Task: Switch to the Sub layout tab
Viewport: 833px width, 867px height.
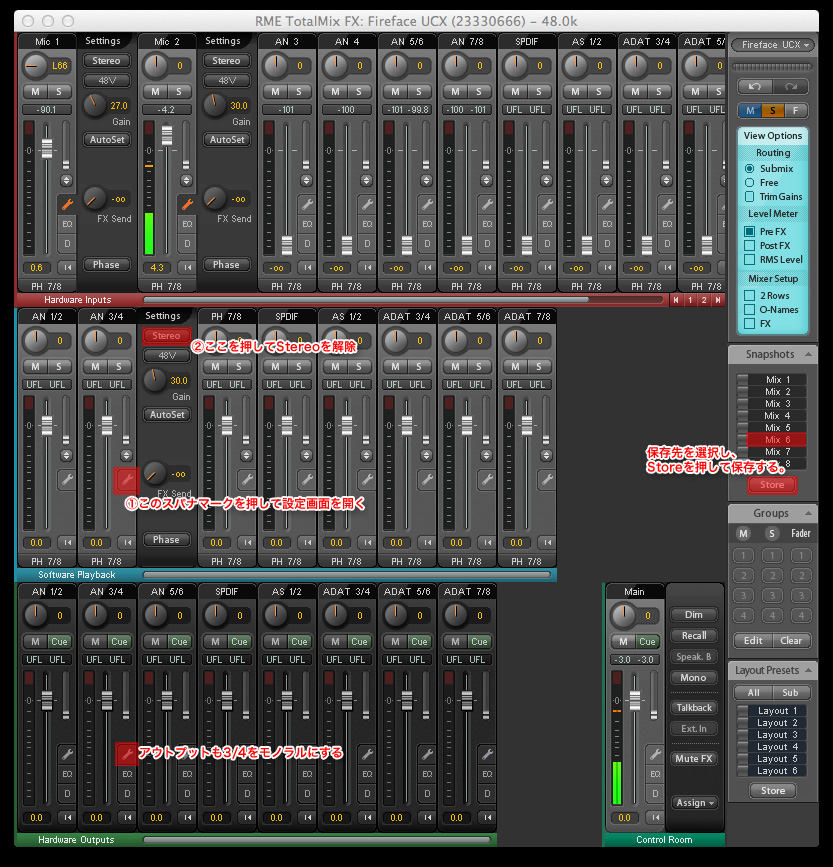Action: click(790, 692)
